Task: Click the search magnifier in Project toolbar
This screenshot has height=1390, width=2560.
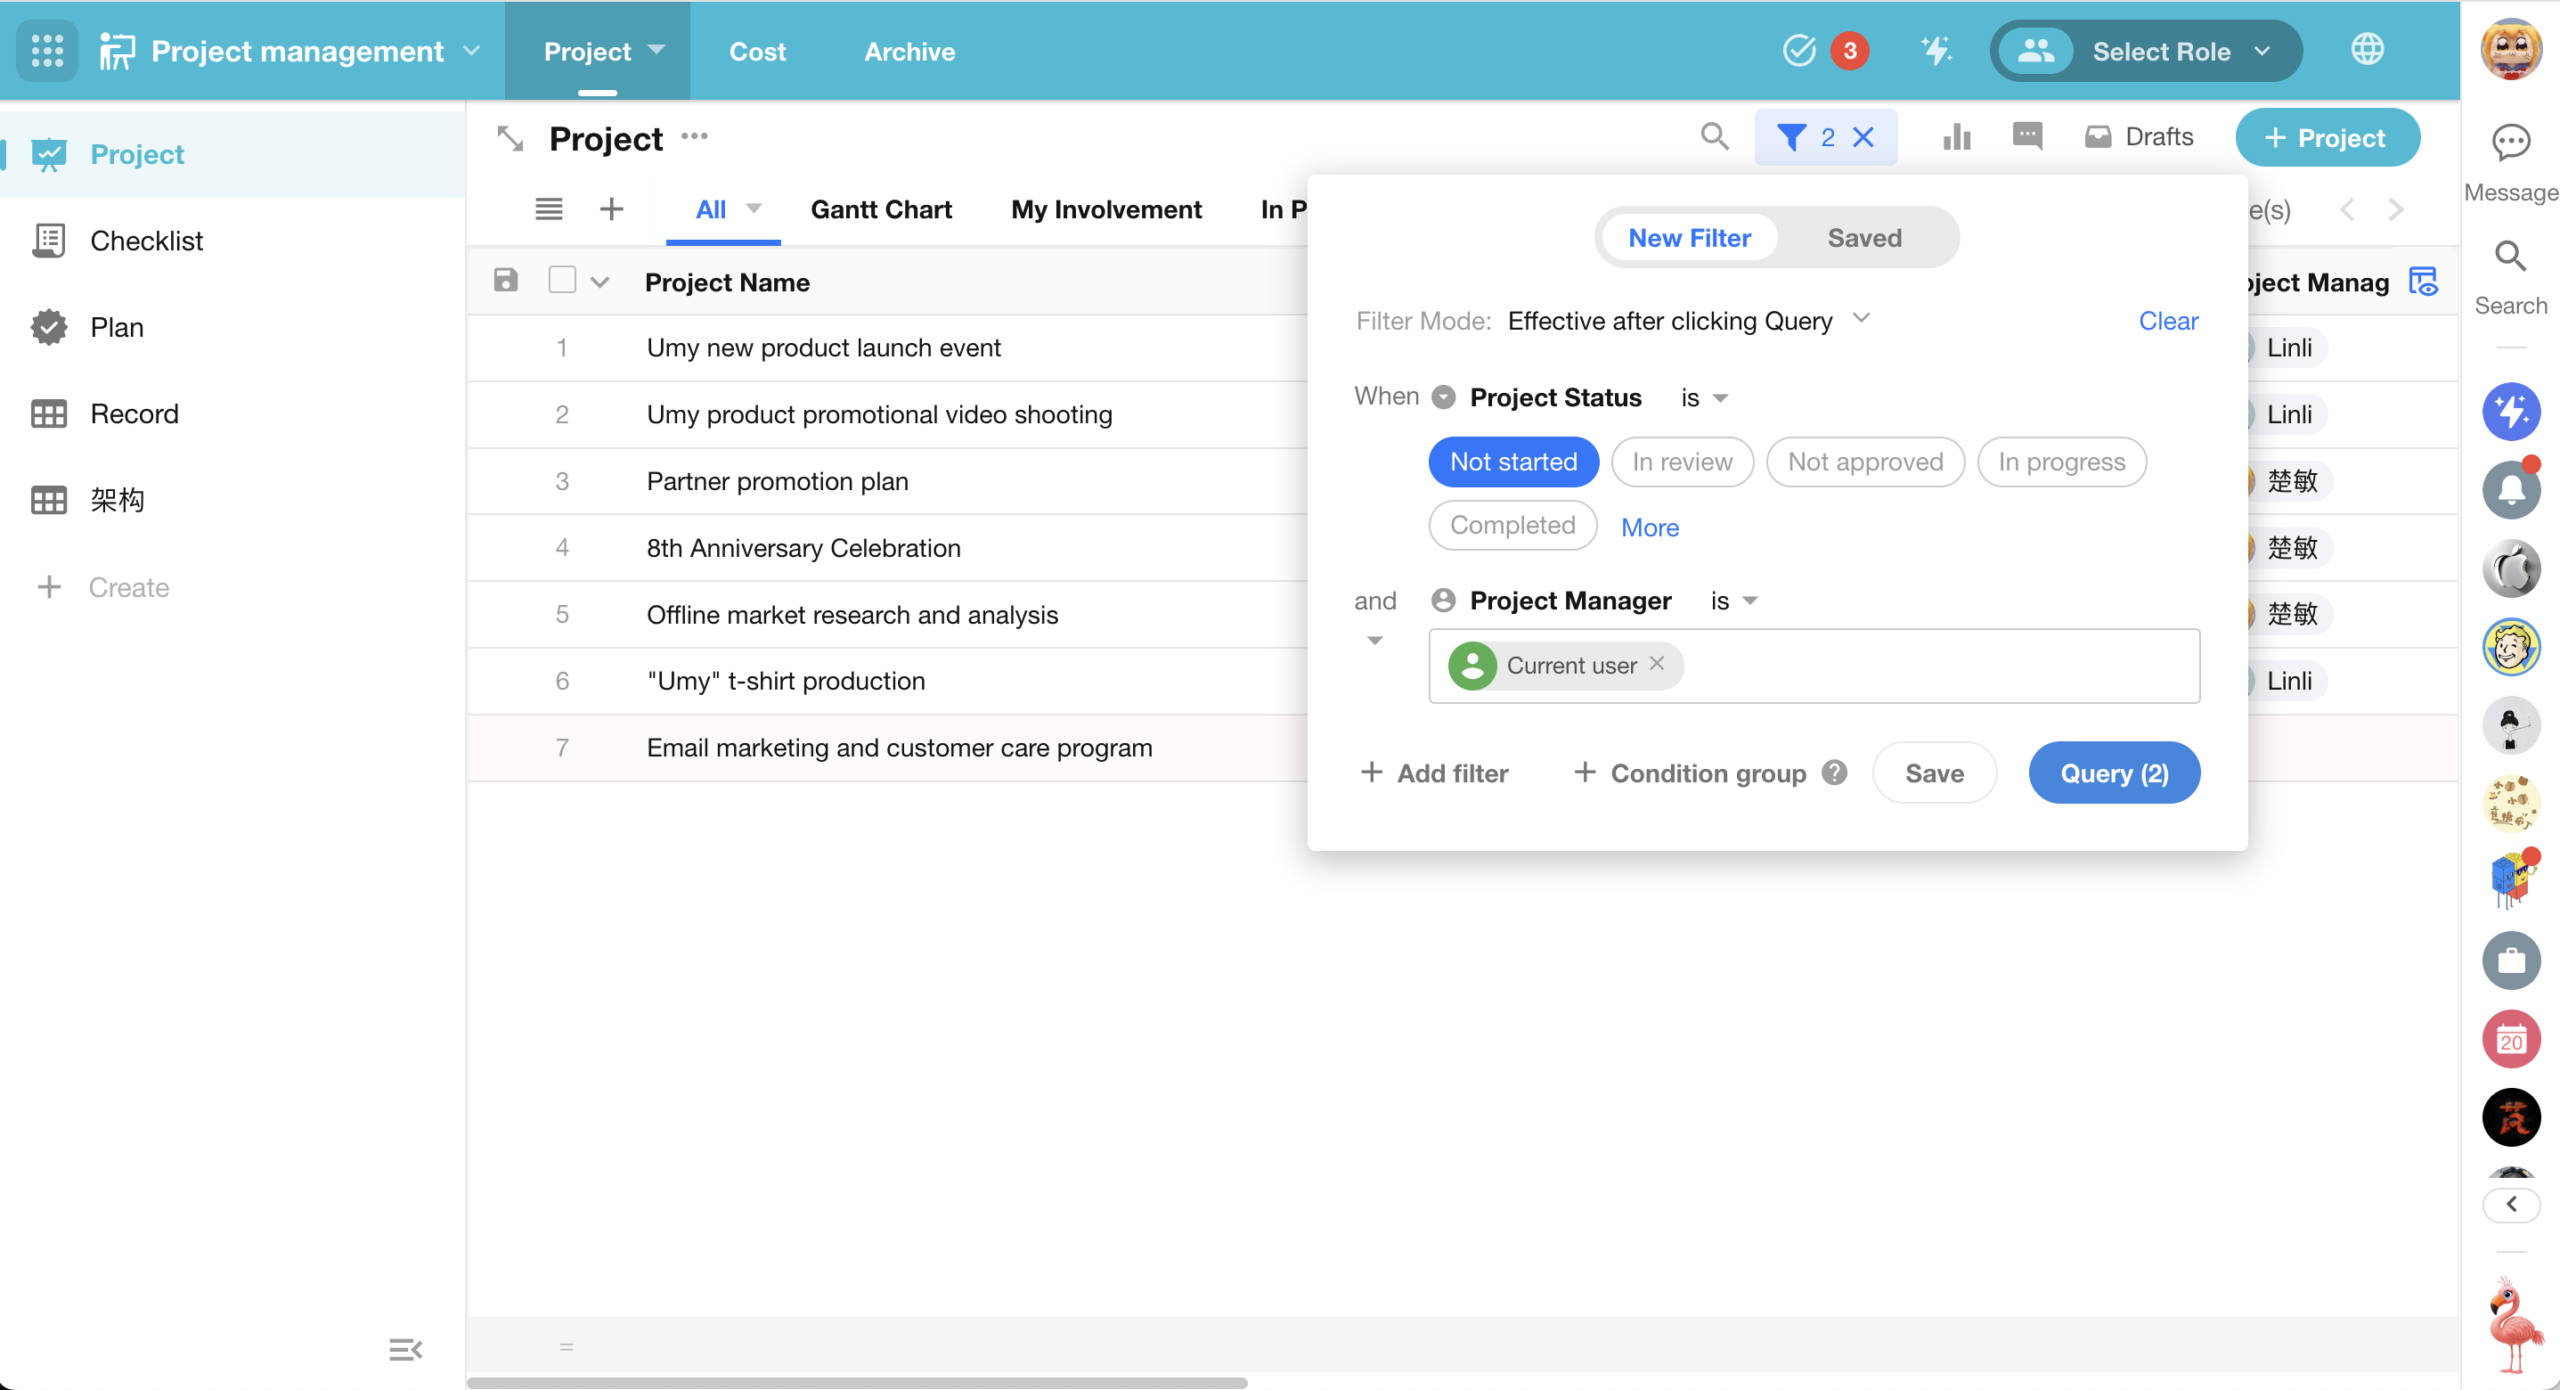Action: click(1714, 137)
